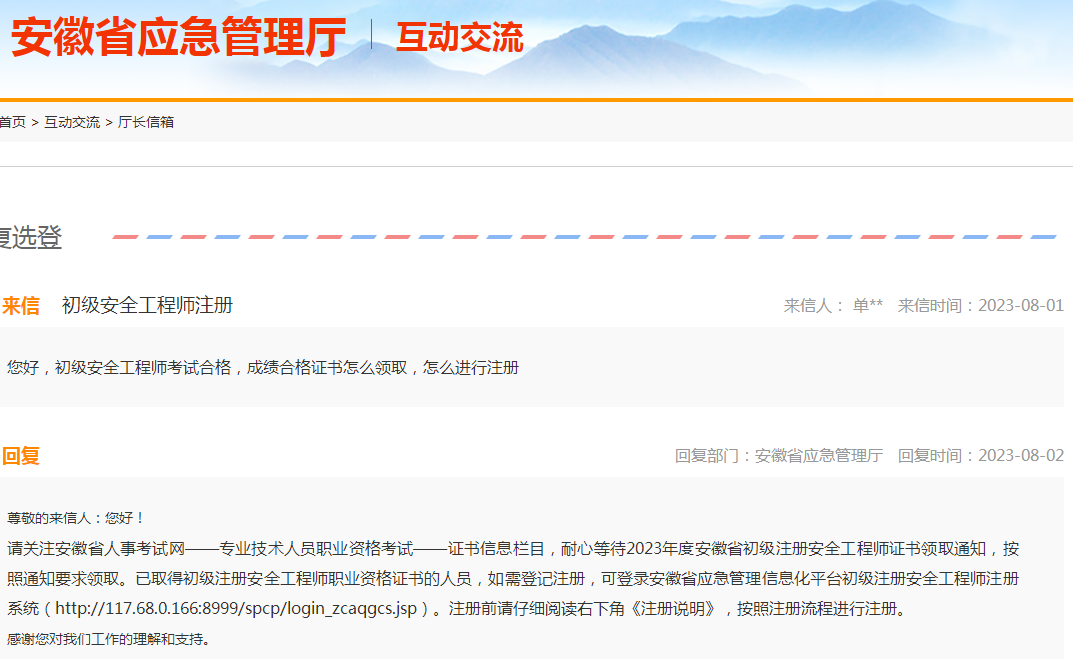The image size is (1073, 659).
Task: Click the red-blue dashed envelope stripe
Action: [x=584, y=238]
